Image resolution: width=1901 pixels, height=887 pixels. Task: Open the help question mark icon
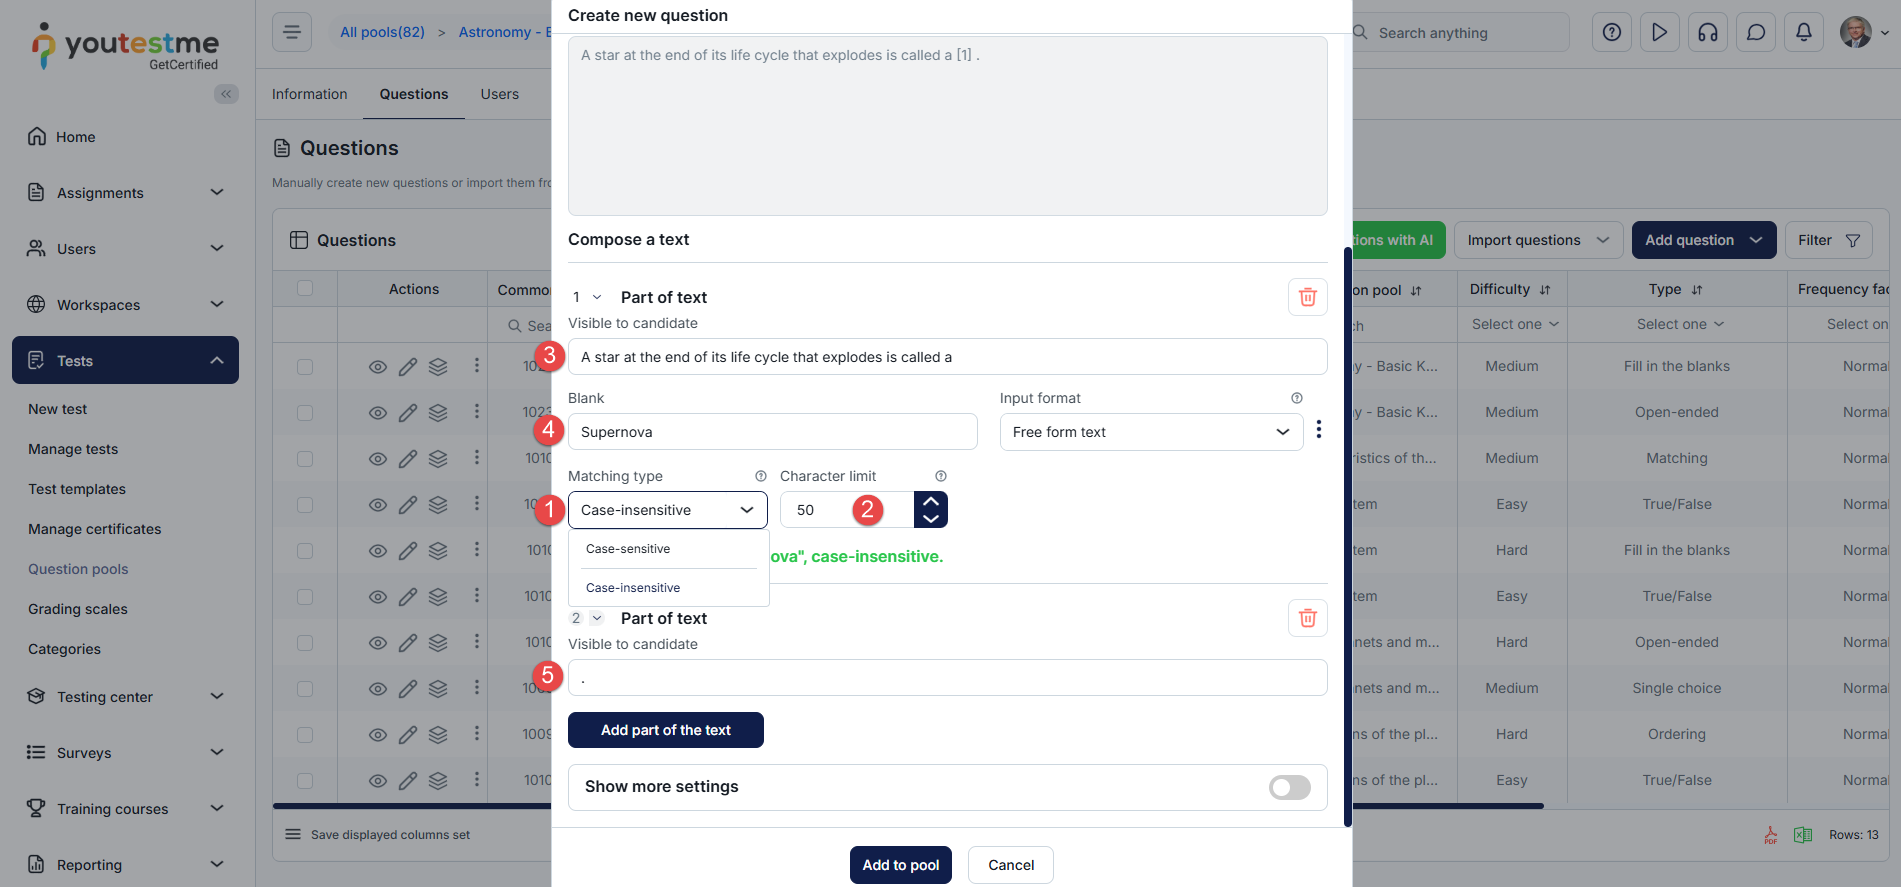(x=1611, y=32)
